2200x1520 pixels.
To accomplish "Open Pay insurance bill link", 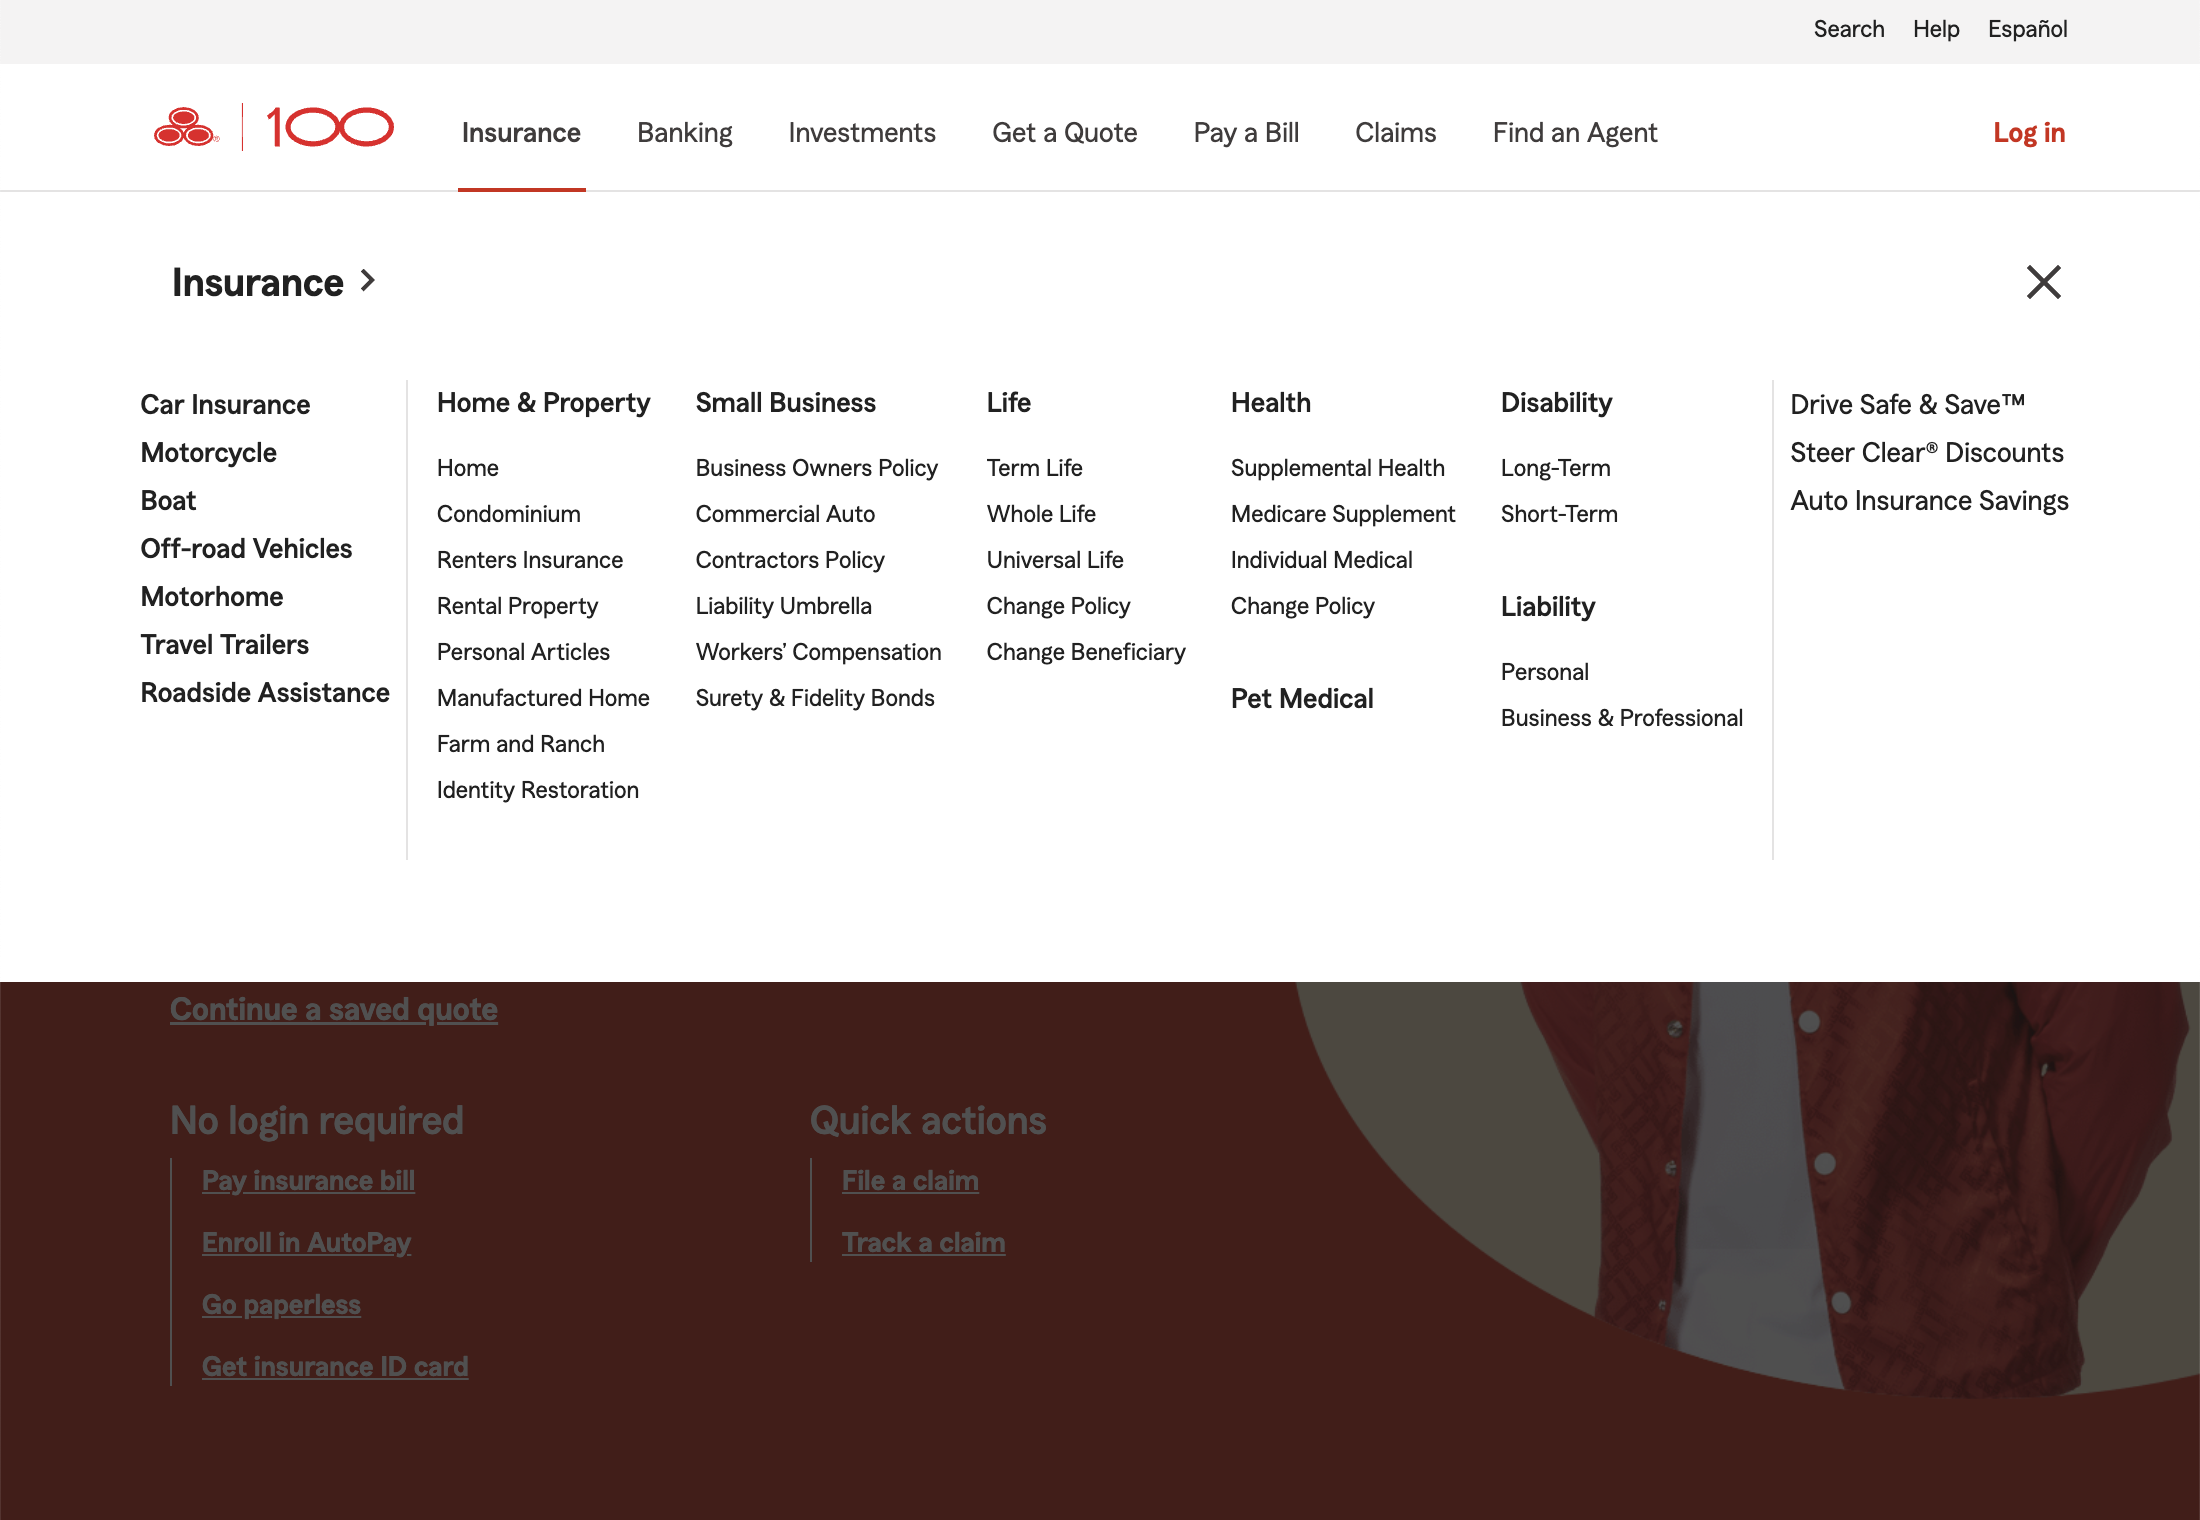I will click(308, 1180).
